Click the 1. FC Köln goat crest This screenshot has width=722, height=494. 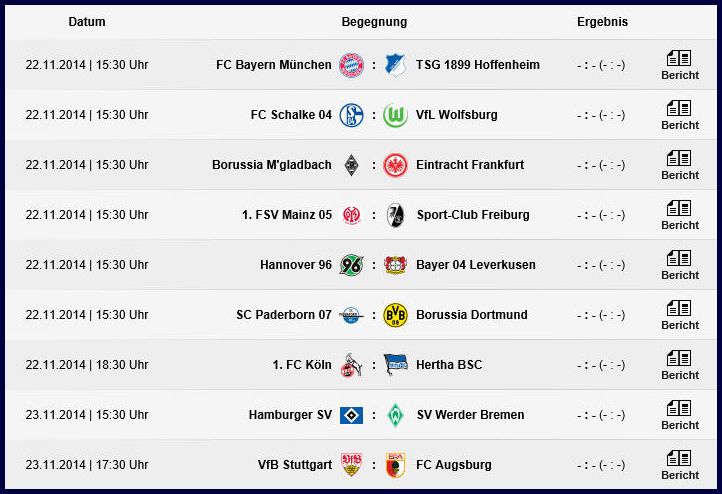[x=351, y=366]
